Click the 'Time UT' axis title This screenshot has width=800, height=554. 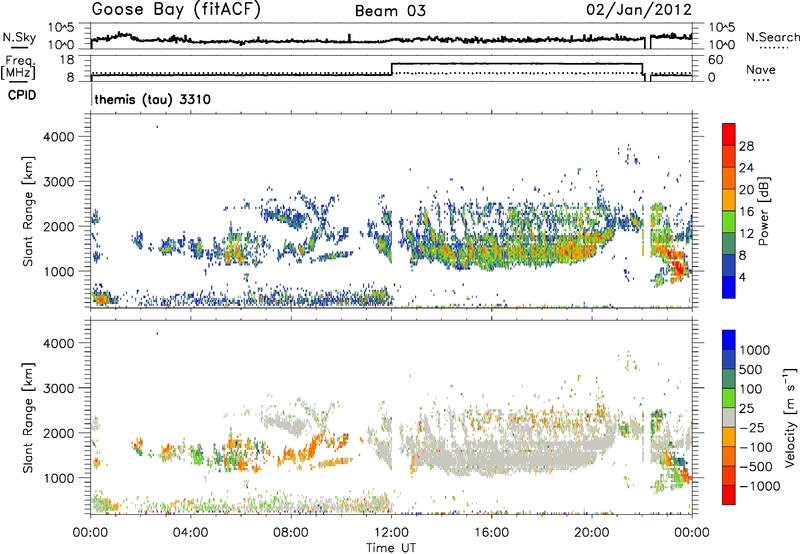[391, 548]
